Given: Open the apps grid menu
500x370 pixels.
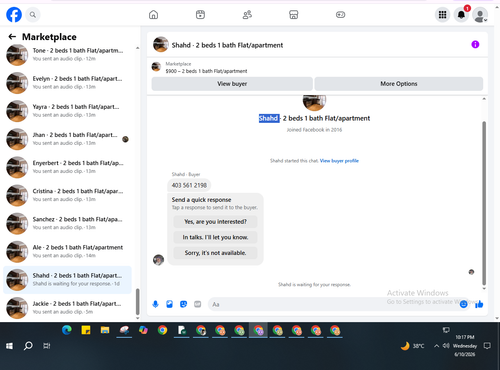Looking at the screenshot, I should pyautogui.click(x=442, y=15).
